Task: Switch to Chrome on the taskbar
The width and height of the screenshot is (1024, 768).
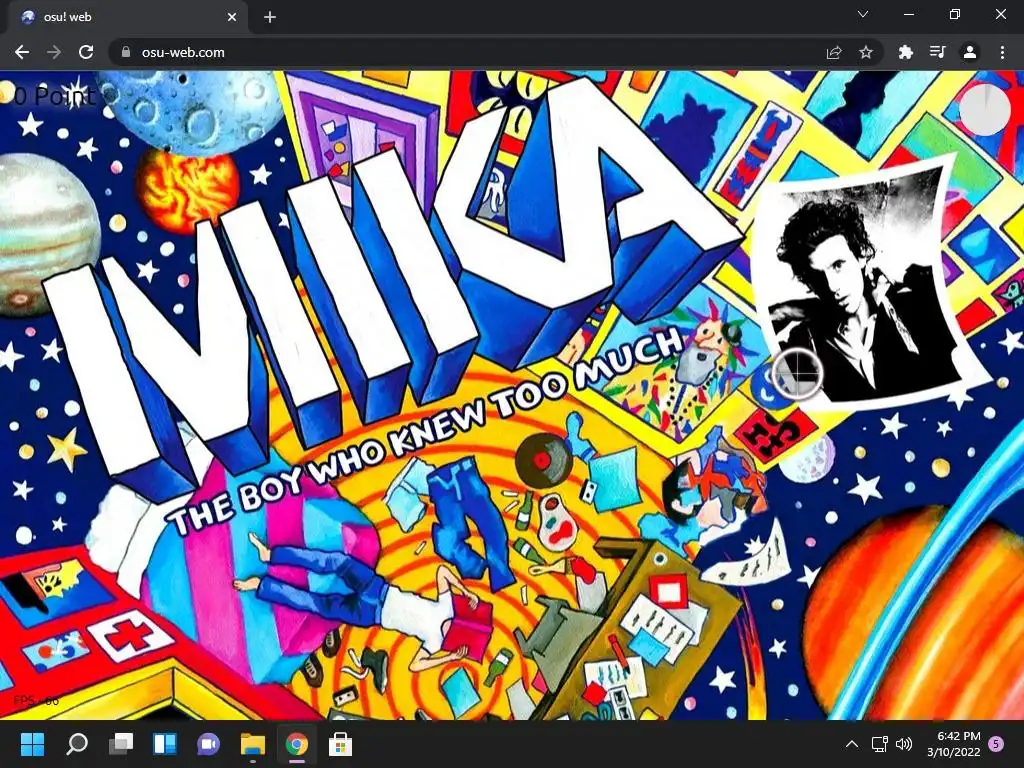Action: [296, 744]
